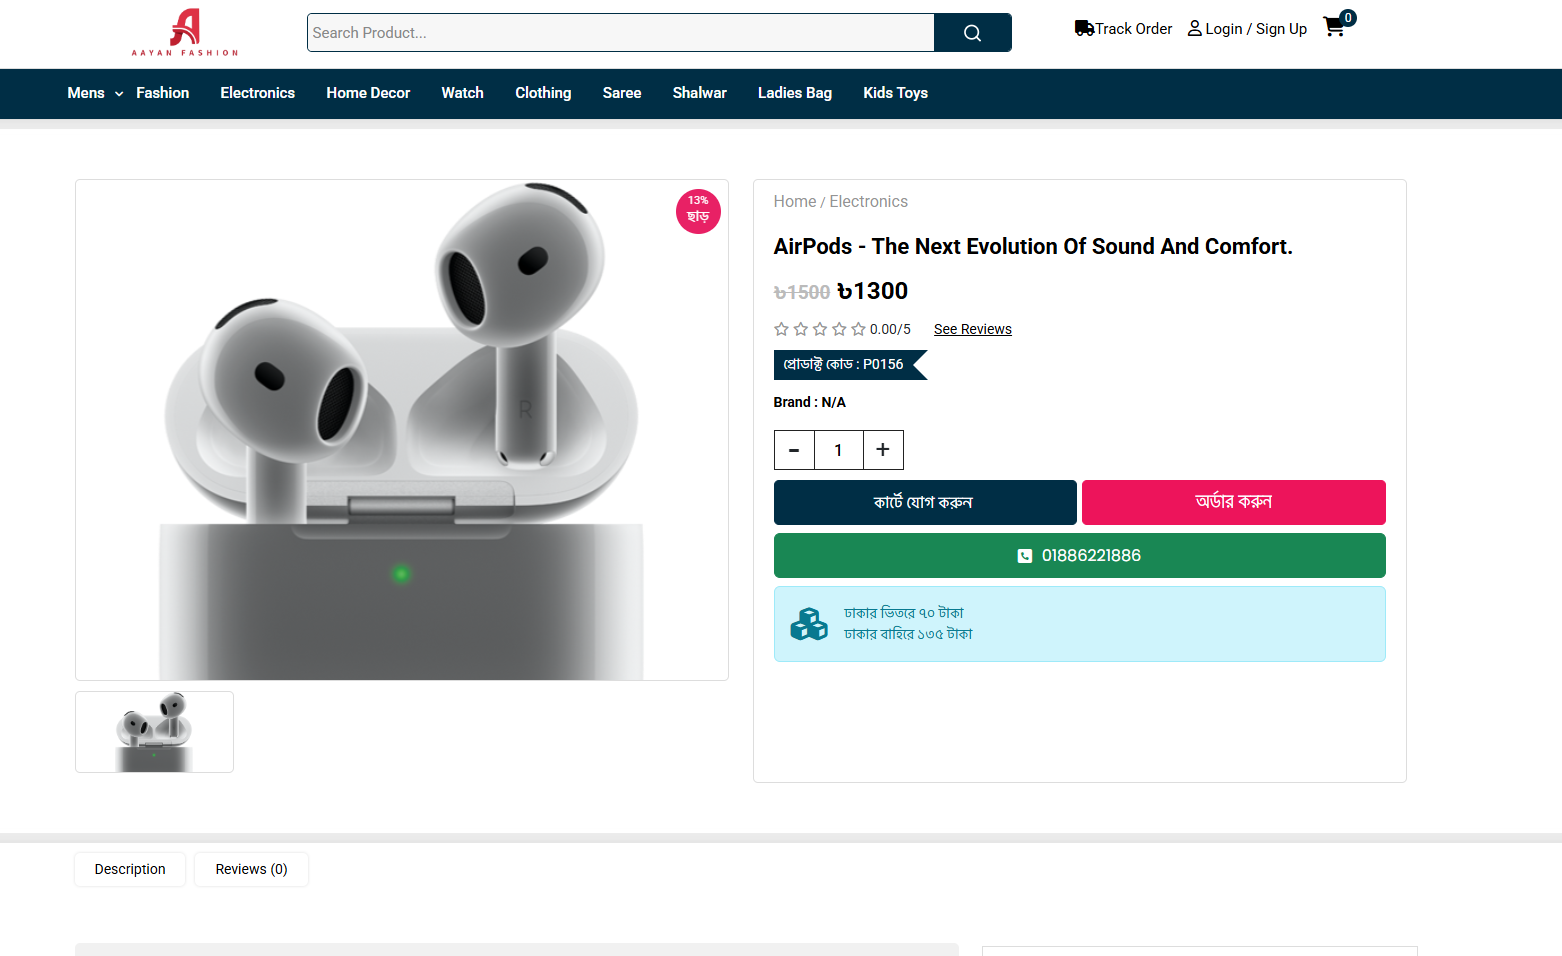1562x956 pixels.
Task: Select the Reviews (0) tab
Action: point(251,869)
